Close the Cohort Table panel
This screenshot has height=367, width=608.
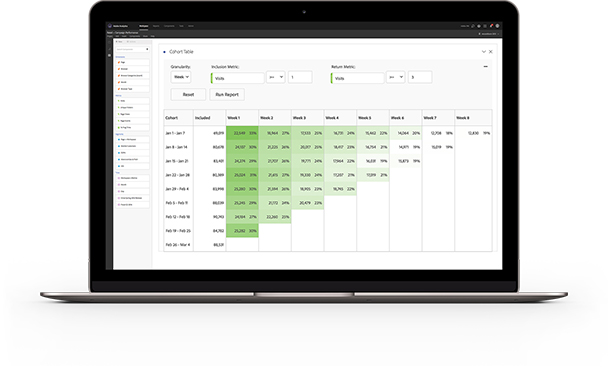491,52
